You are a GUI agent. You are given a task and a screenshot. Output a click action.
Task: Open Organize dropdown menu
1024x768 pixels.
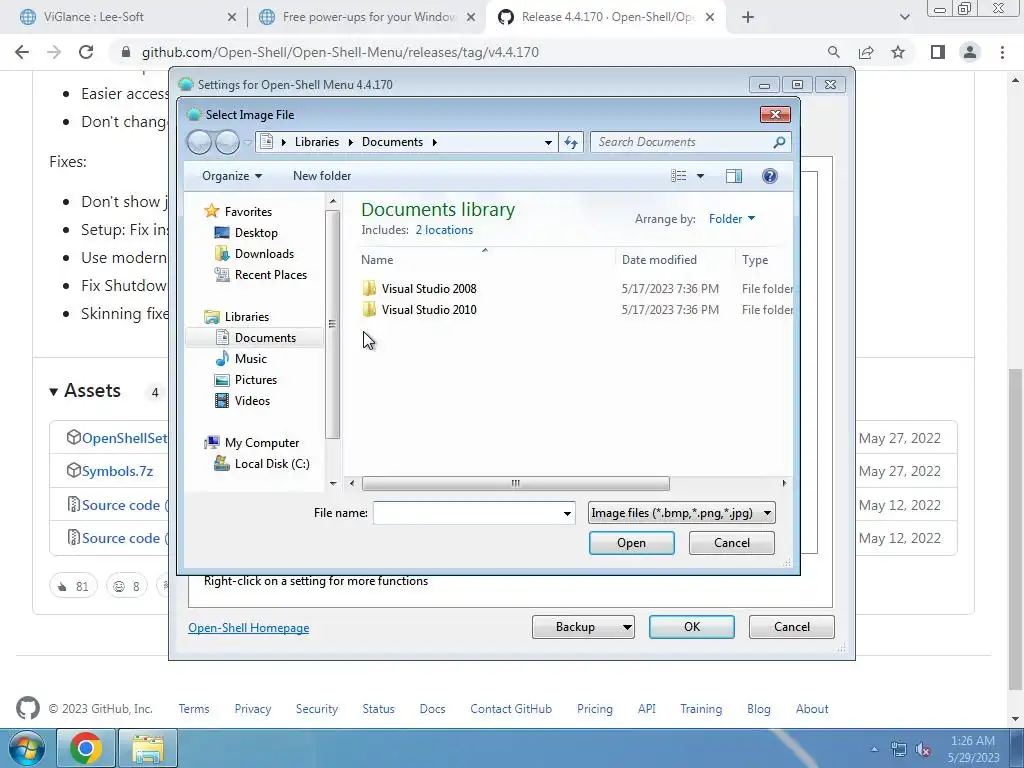232,176
